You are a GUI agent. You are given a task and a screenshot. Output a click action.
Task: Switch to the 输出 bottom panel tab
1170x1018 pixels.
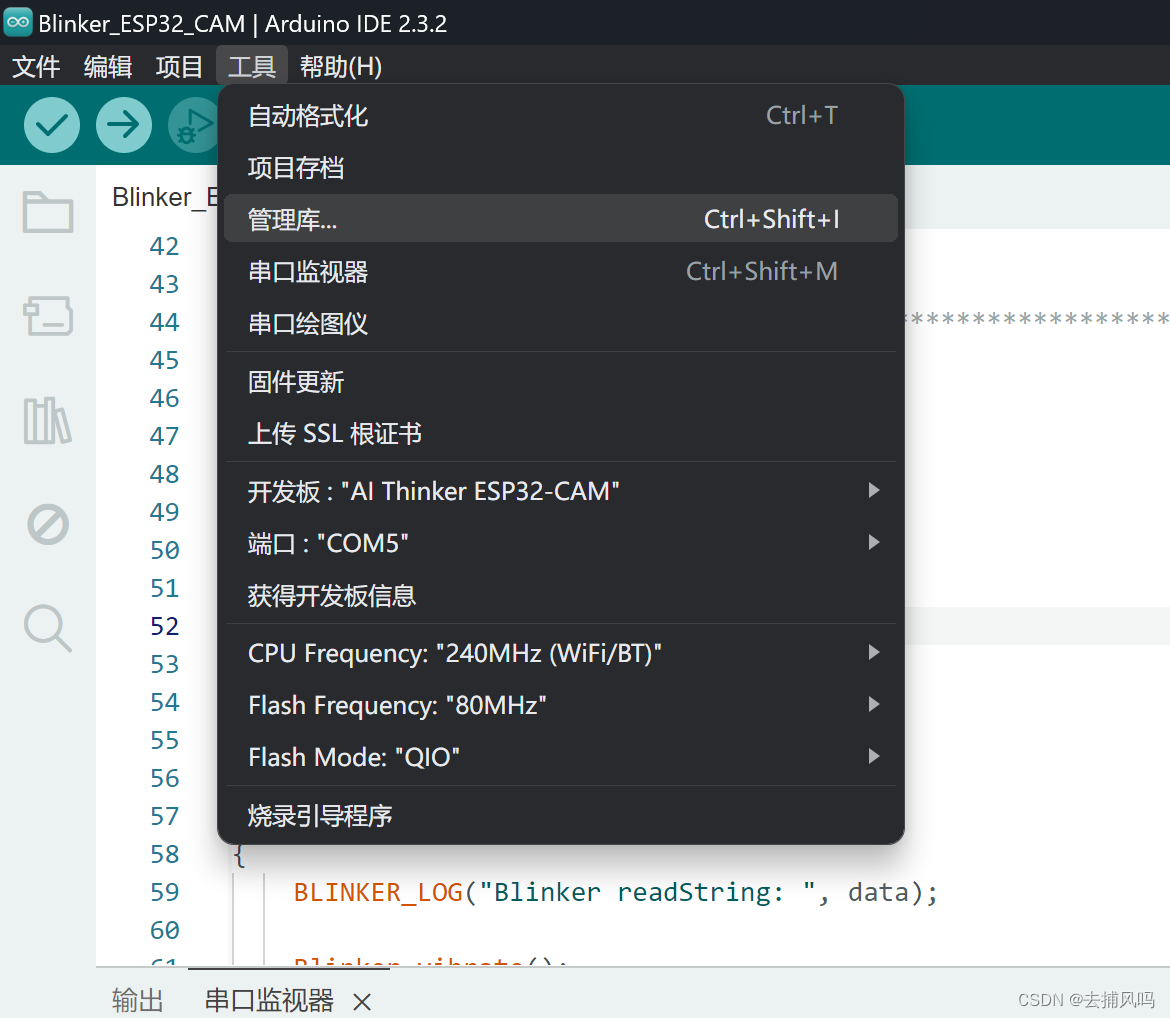137,1000
